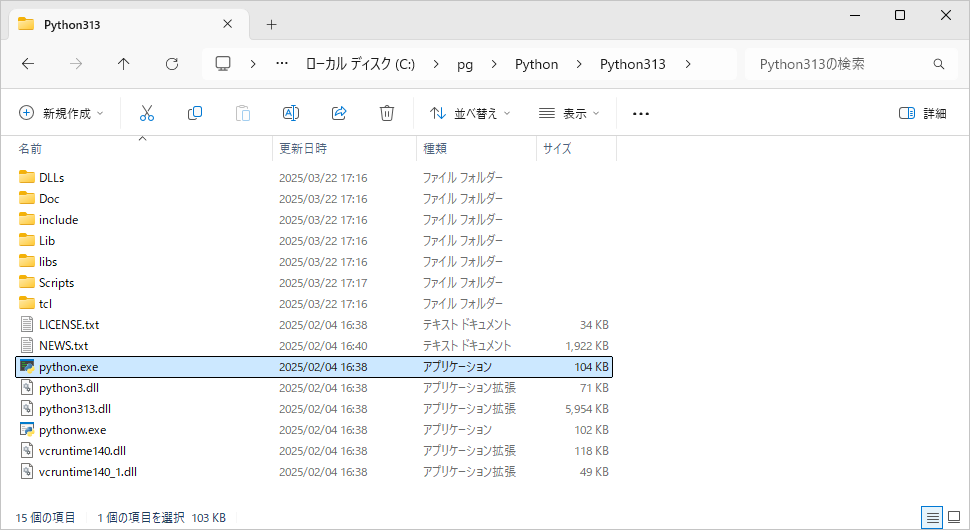This screenshot has width=970, height=530.
Task: Click the 2025/02/04 16:40 date cell
Action: (x=323, y=346)
